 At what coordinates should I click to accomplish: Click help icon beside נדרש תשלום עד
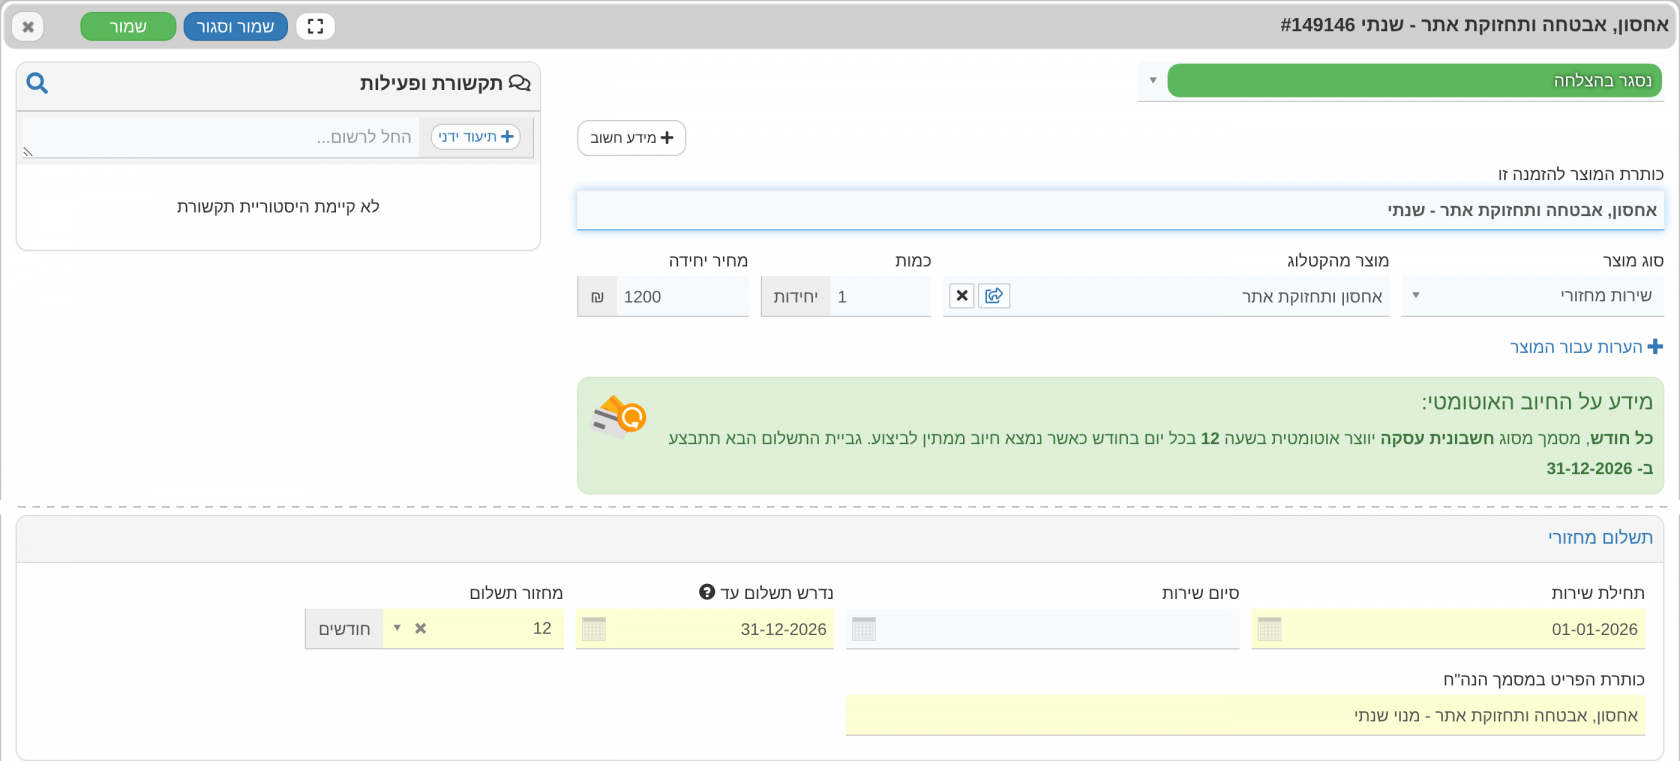click(x=707, y=592)
